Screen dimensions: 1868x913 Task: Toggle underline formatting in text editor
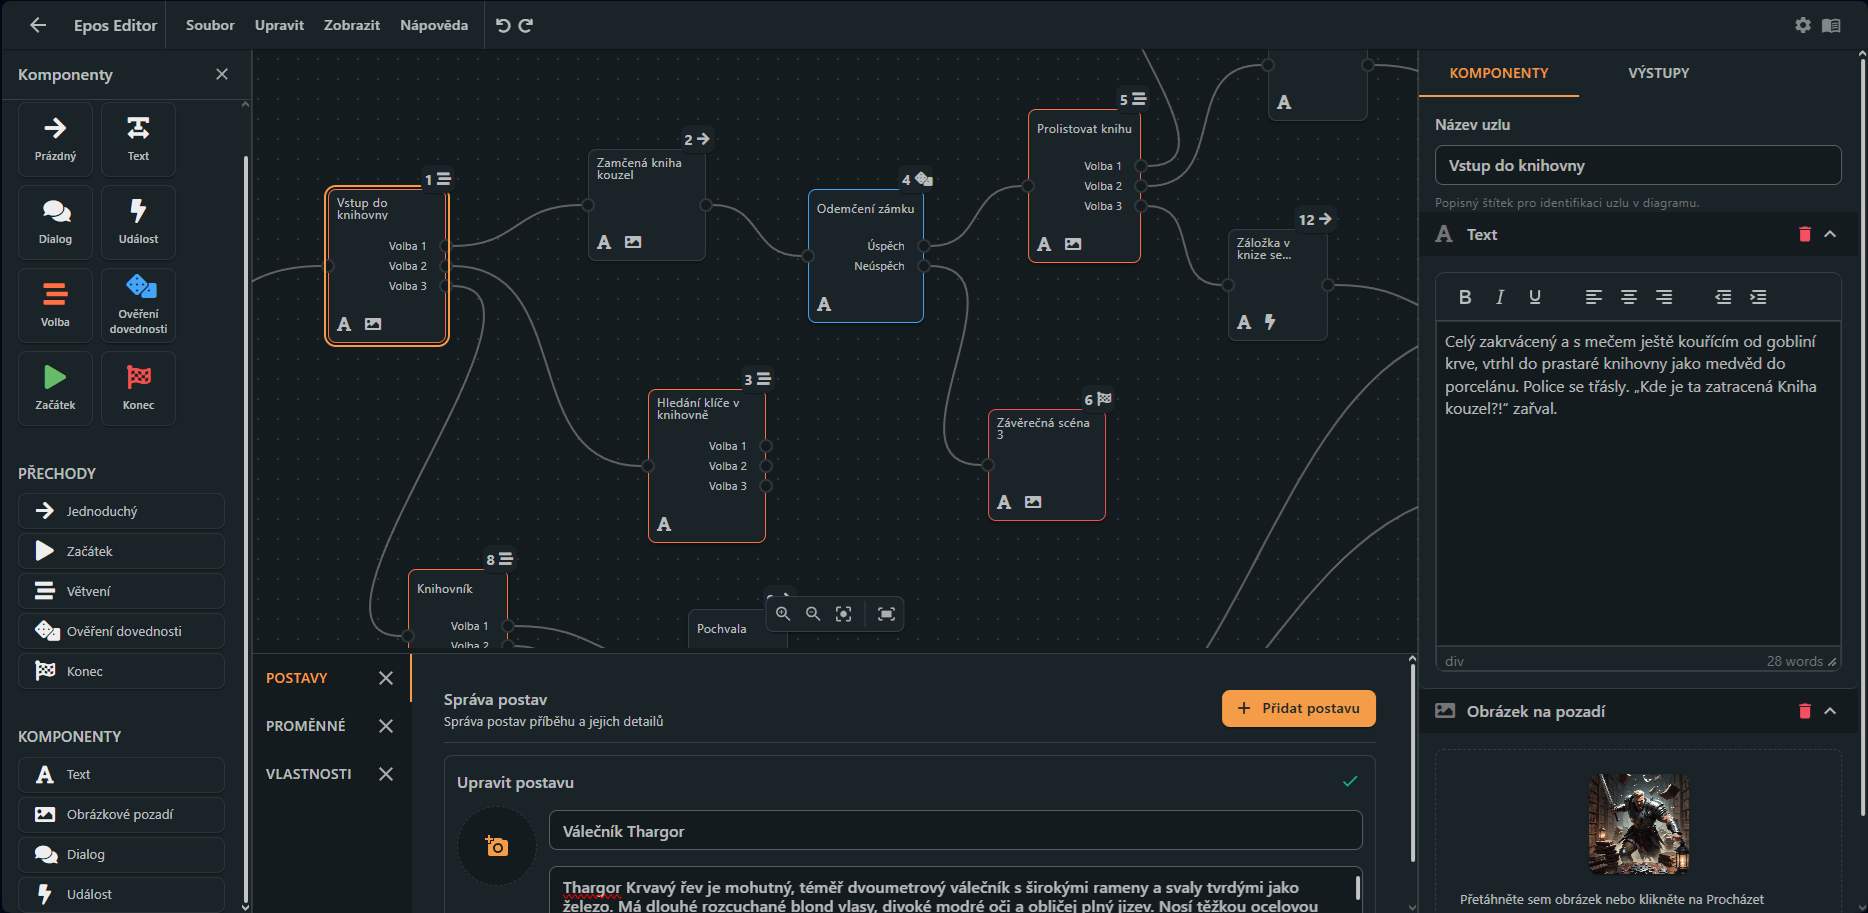click(1535, 297)
